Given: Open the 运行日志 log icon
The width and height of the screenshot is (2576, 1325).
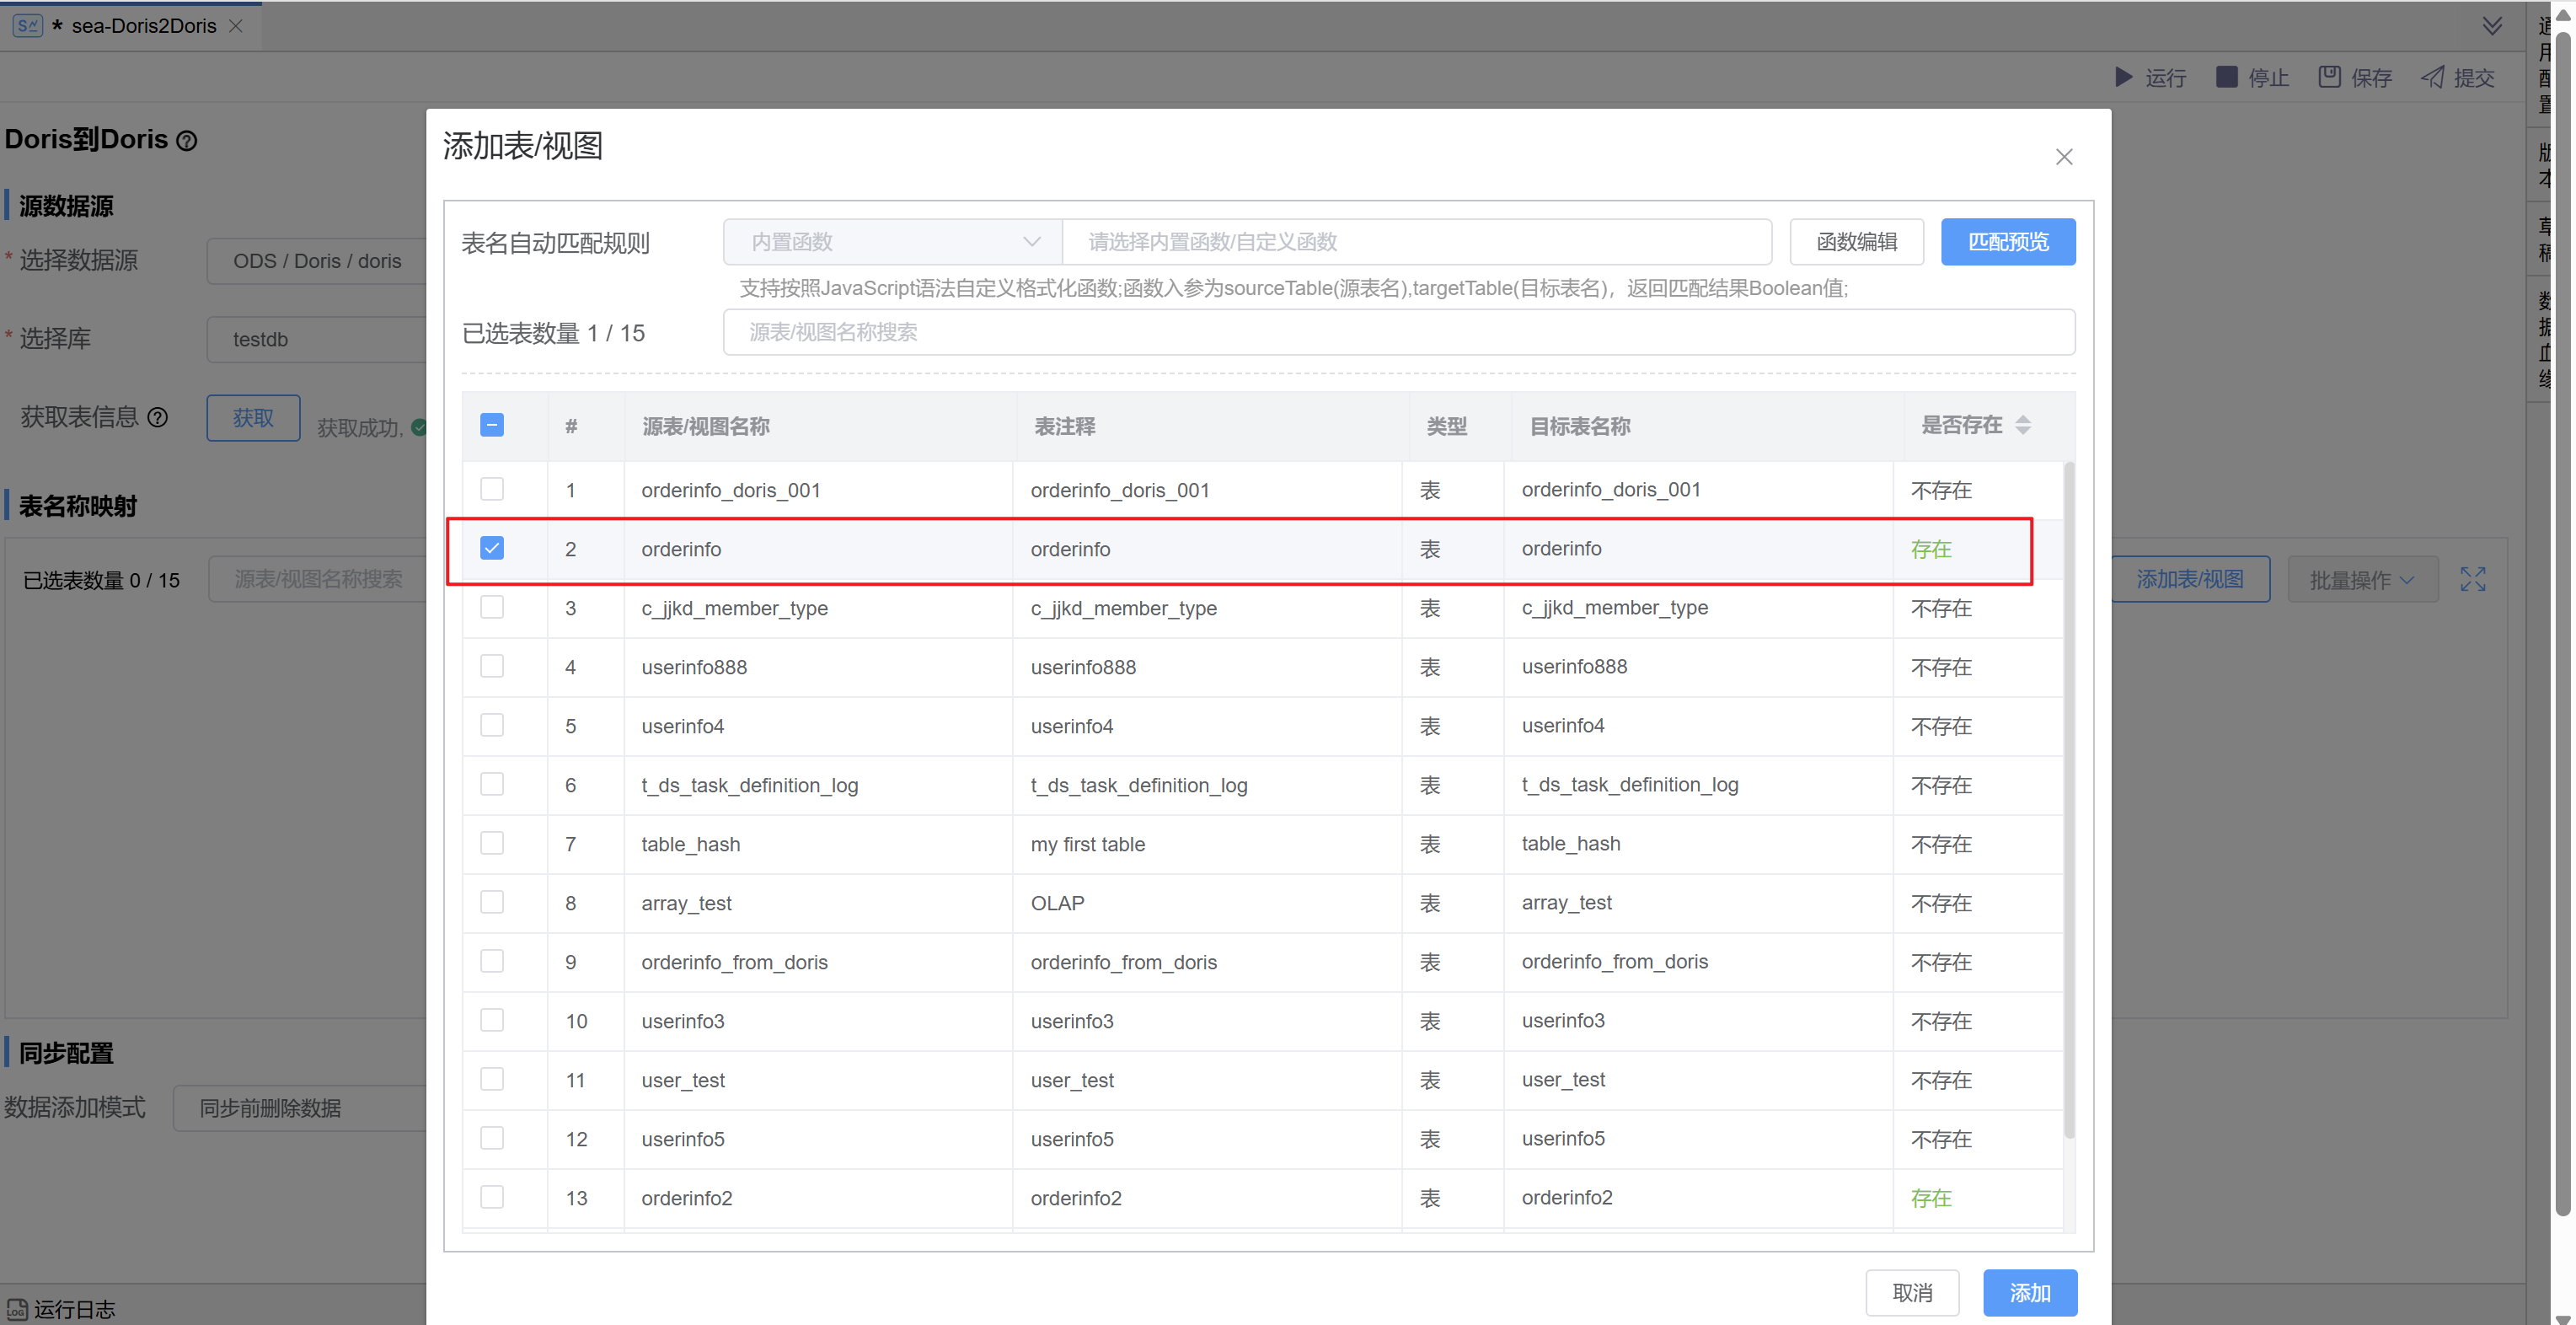Looking at the screenshot, I should click(x=17, y=1309).
